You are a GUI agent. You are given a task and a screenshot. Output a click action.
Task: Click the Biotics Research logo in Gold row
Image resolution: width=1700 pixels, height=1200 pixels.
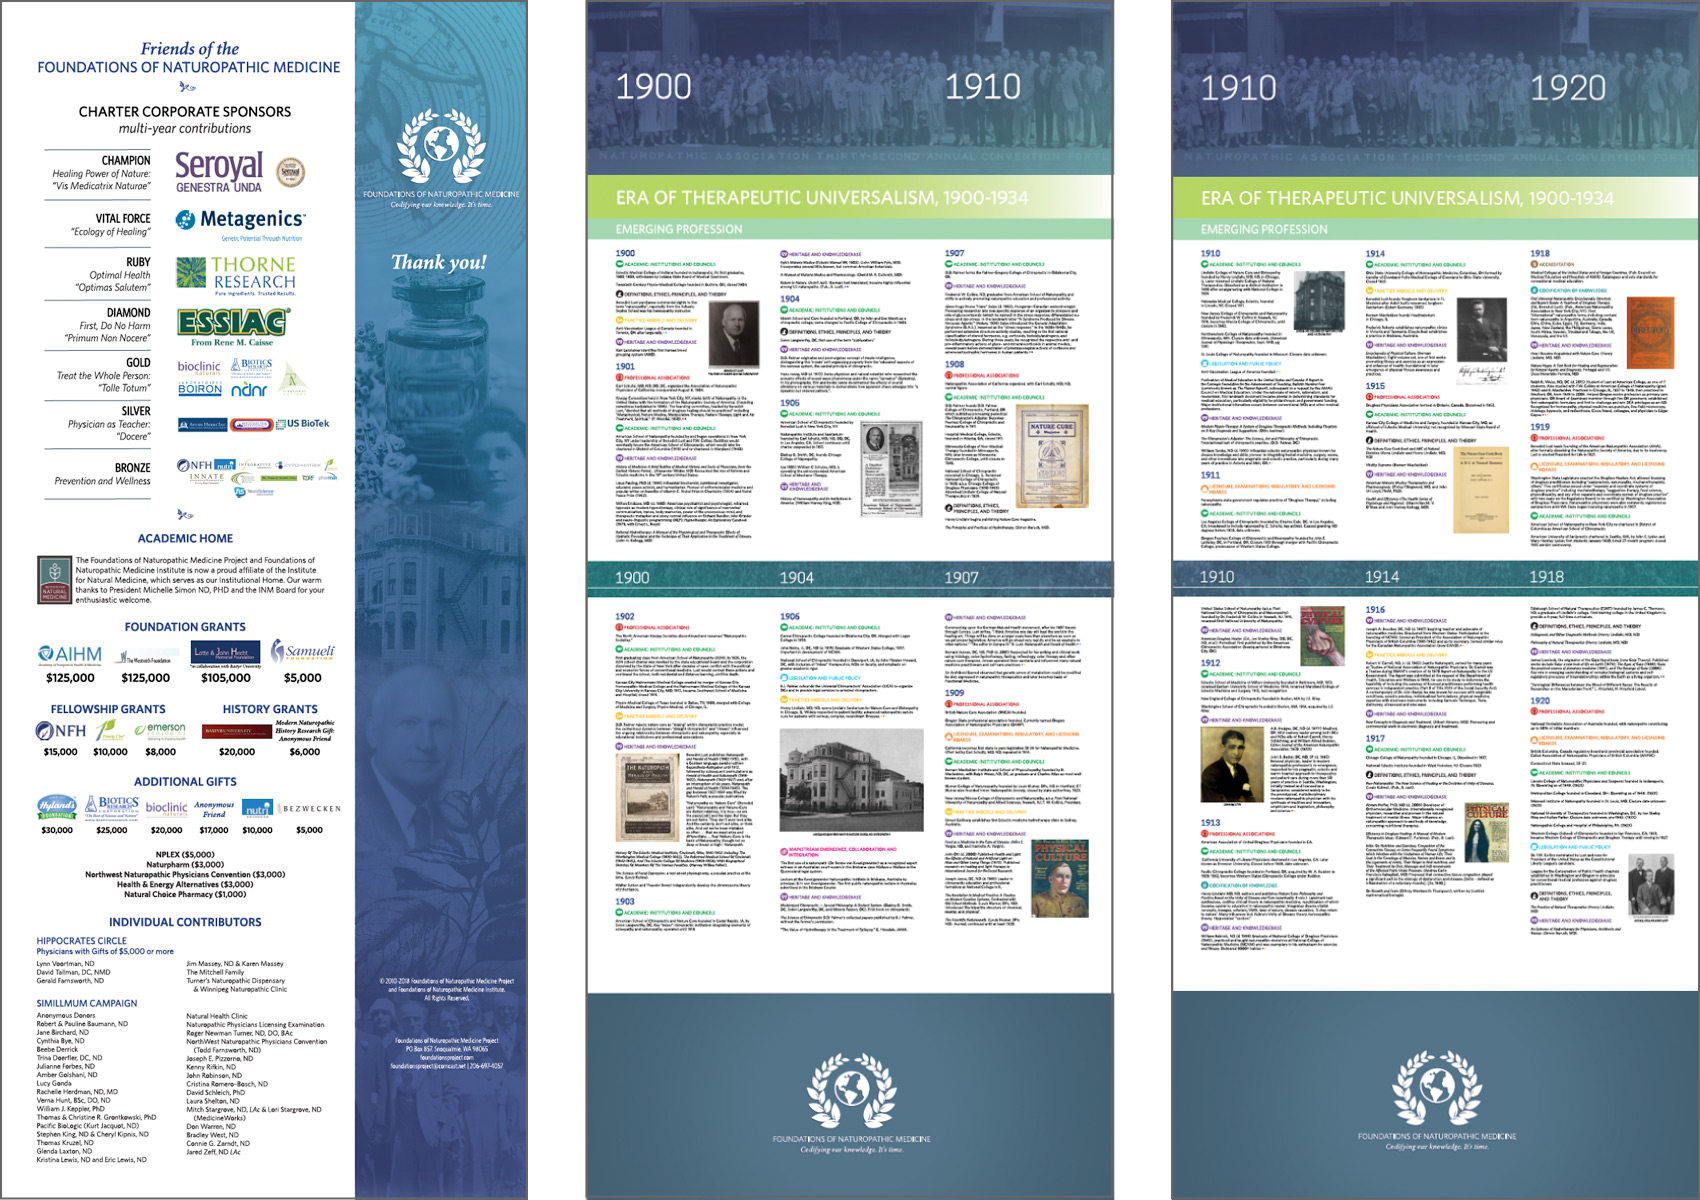251,367
